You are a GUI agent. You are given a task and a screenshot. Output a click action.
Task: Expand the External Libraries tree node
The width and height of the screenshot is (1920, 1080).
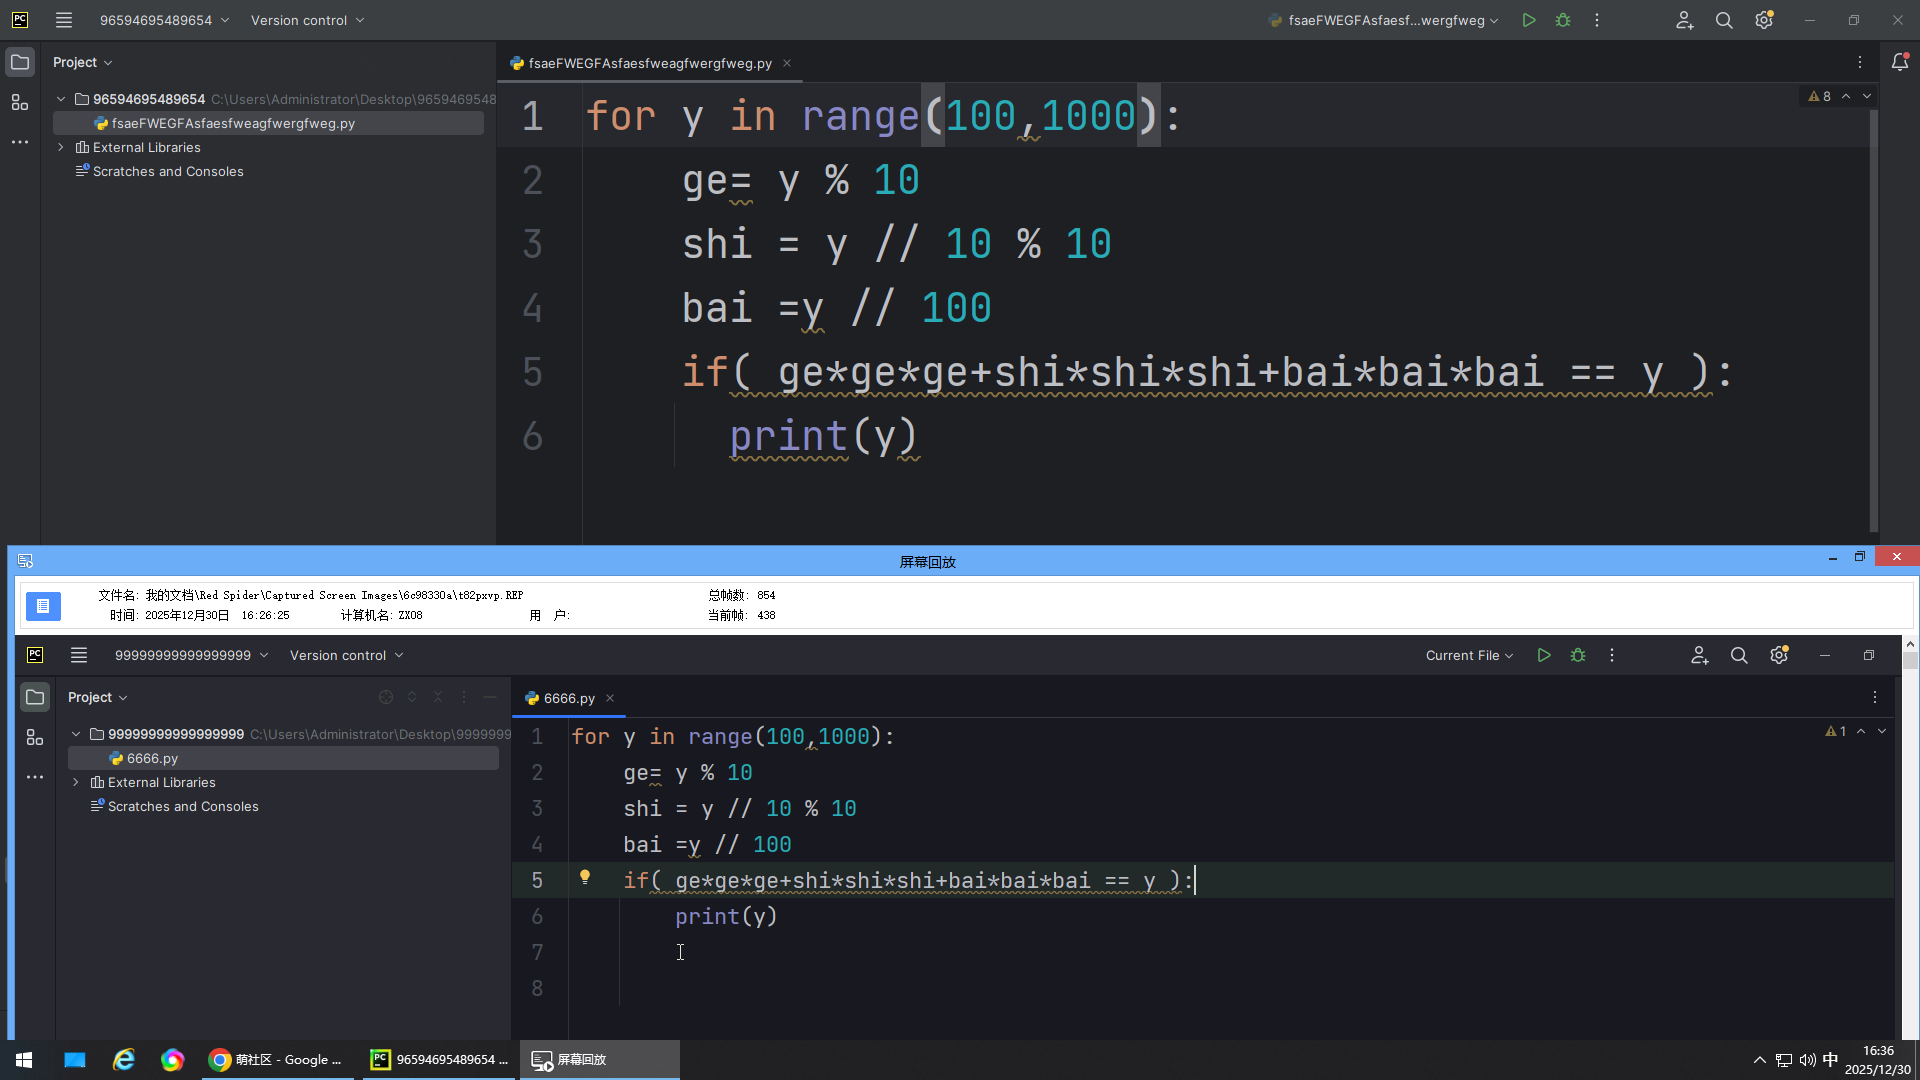(x=61, y=147)
